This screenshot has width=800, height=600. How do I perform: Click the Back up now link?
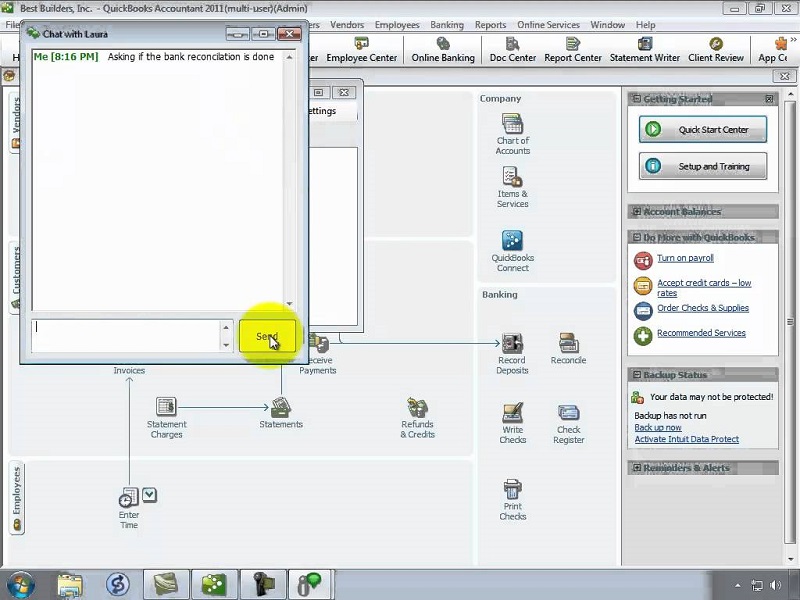[x=657, y=427]
